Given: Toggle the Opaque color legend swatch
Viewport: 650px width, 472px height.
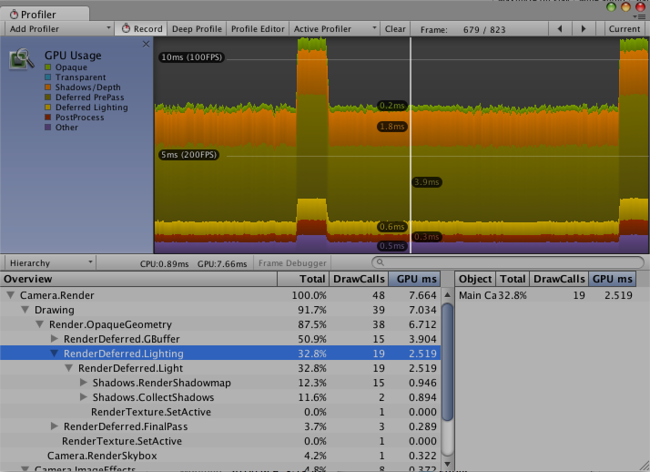Looking at the screenshot, I should coord(49,68).
